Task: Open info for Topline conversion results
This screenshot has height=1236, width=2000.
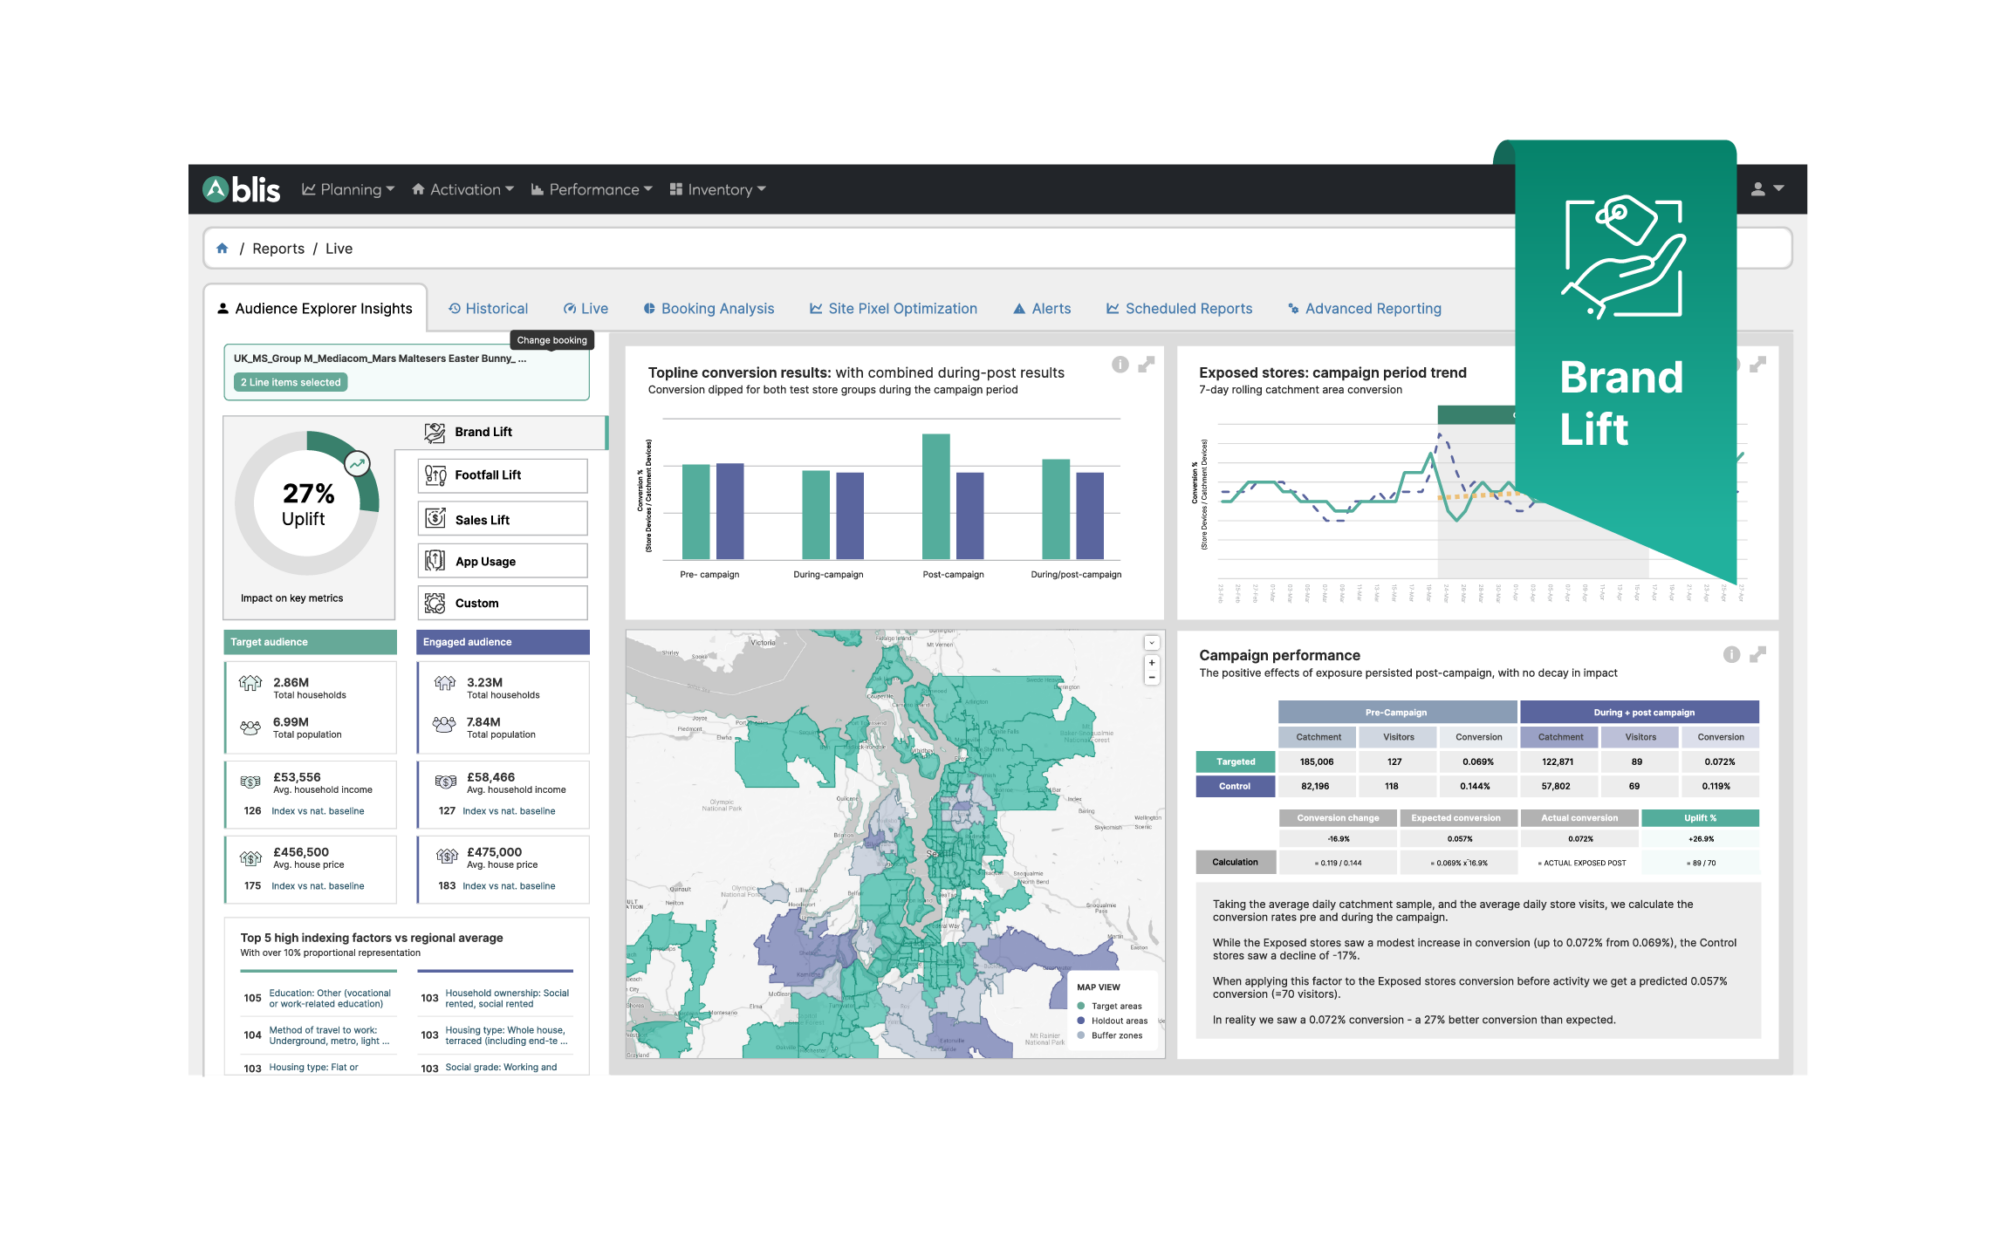Action: pos(1120,365)
